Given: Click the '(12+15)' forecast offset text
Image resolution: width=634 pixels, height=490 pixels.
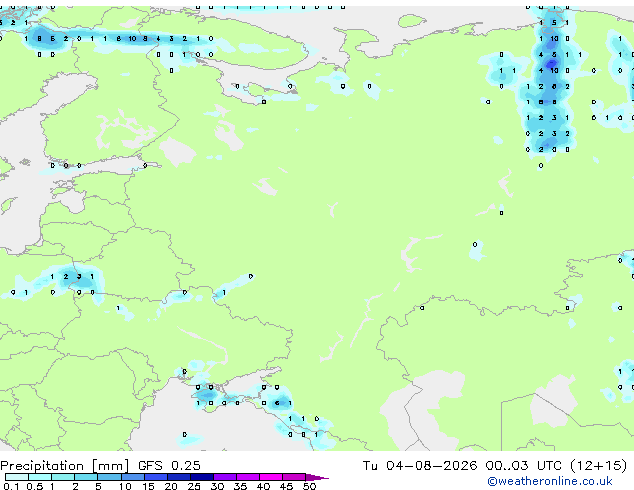Looking at the screenshot, I should click(x=599, y=466).
